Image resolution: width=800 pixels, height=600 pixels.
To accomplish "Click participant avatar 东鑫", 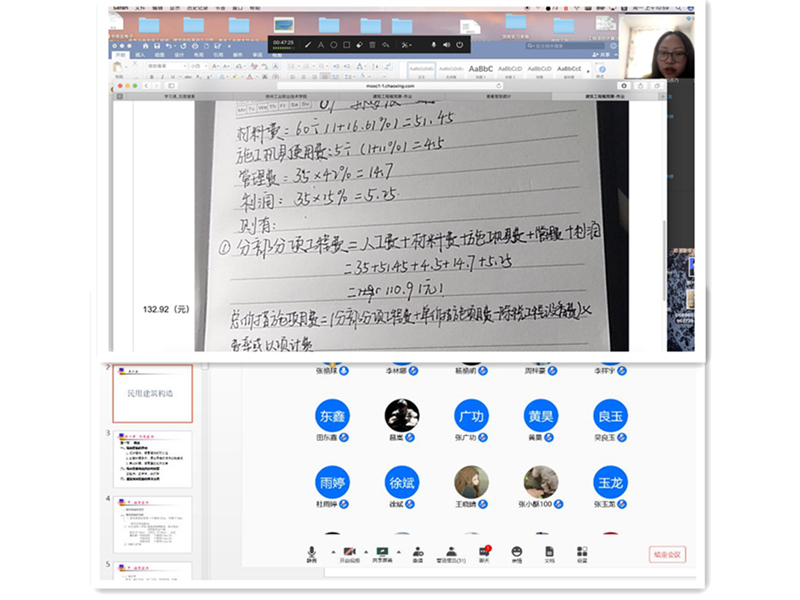I will (331, 415).
